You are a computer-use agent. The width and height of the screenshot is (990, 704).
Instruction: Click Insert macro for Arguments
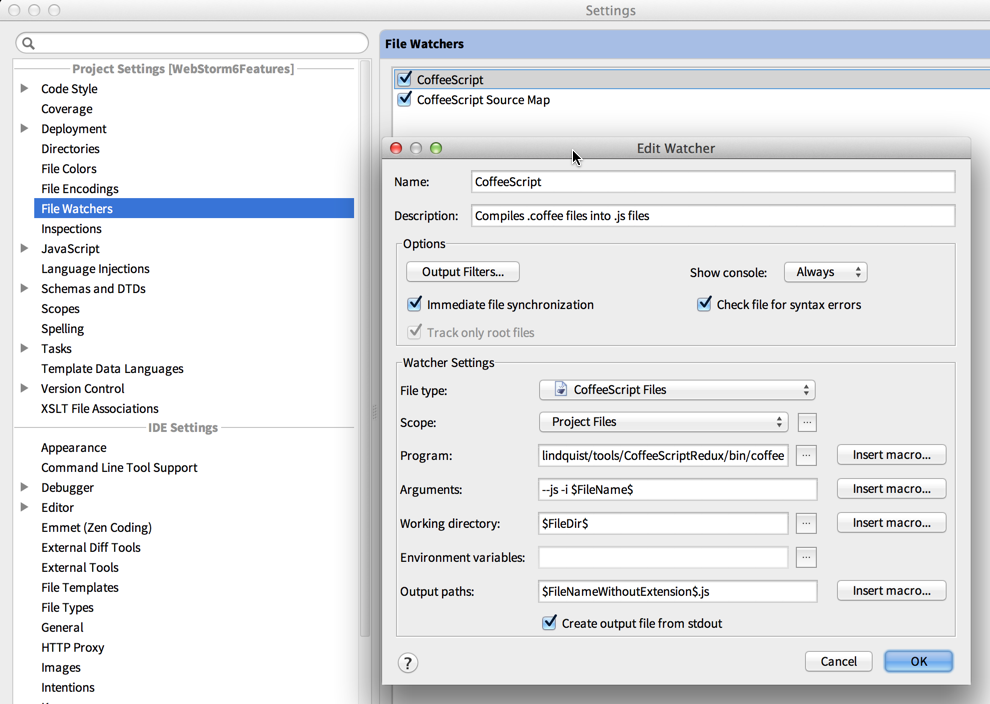pos(892,489)
